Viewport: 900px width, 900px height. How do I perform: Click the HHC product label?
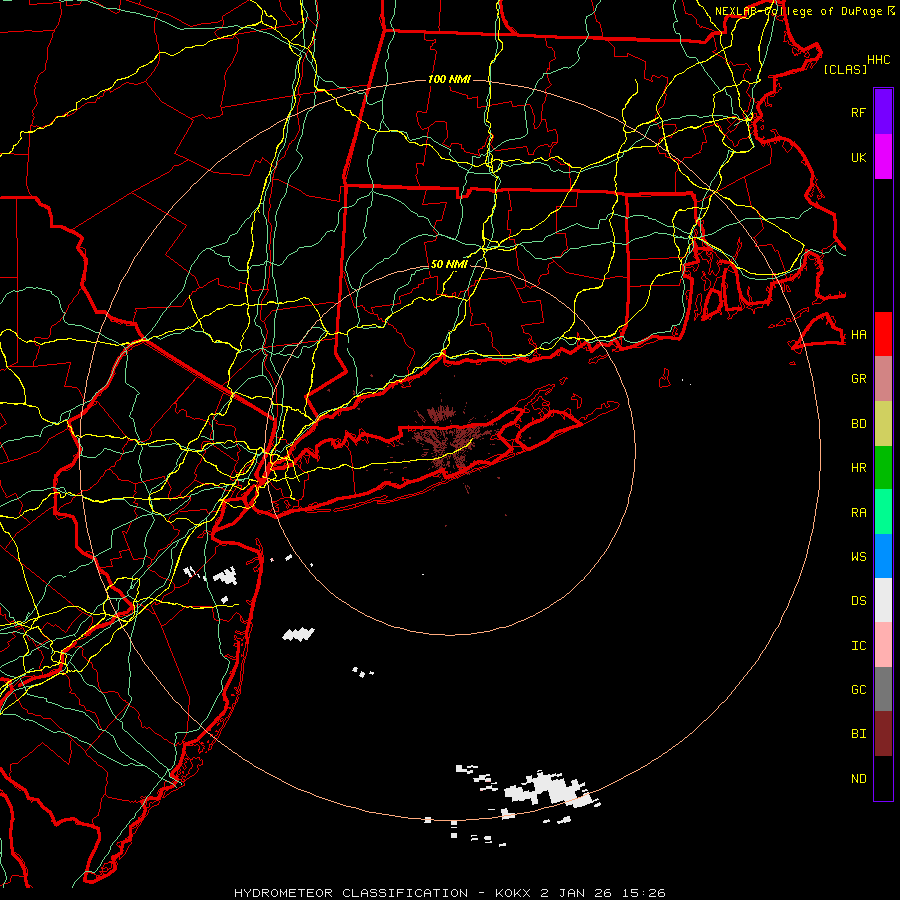click(879, 60)
